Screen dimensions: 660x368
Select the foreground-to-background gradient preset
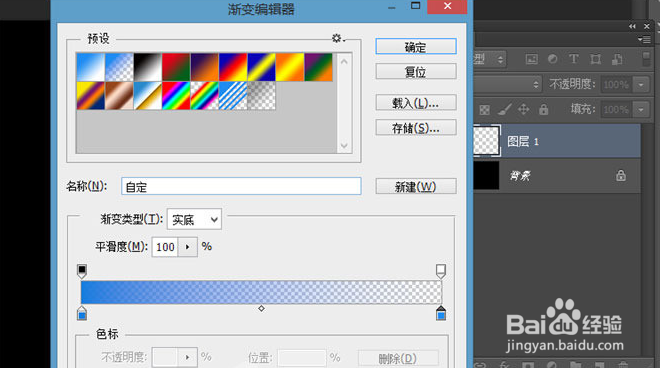point(90,67)
